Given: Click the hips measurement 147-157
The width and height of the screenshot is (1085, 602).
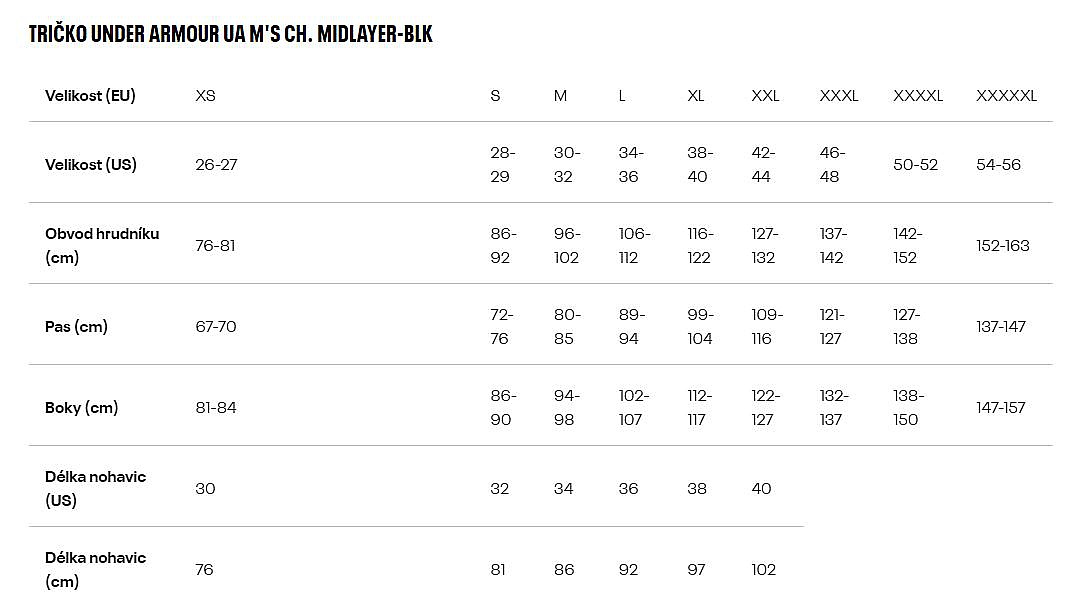Looking at the screenshot, I should [1001, 408].
